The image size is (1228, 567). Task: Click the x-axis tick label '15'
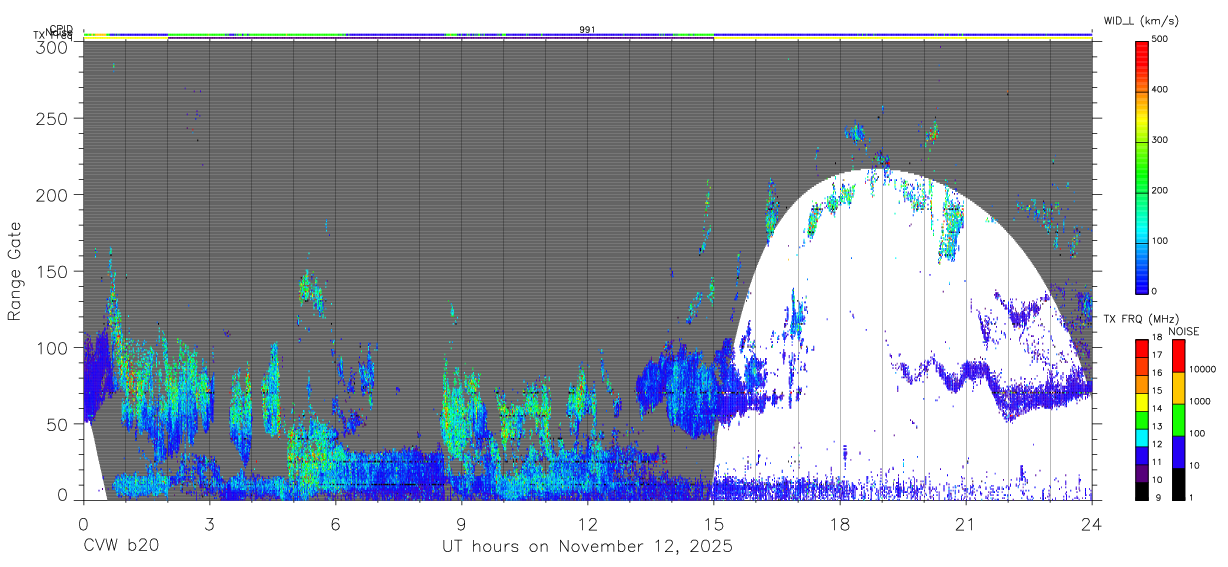point(714,523)
